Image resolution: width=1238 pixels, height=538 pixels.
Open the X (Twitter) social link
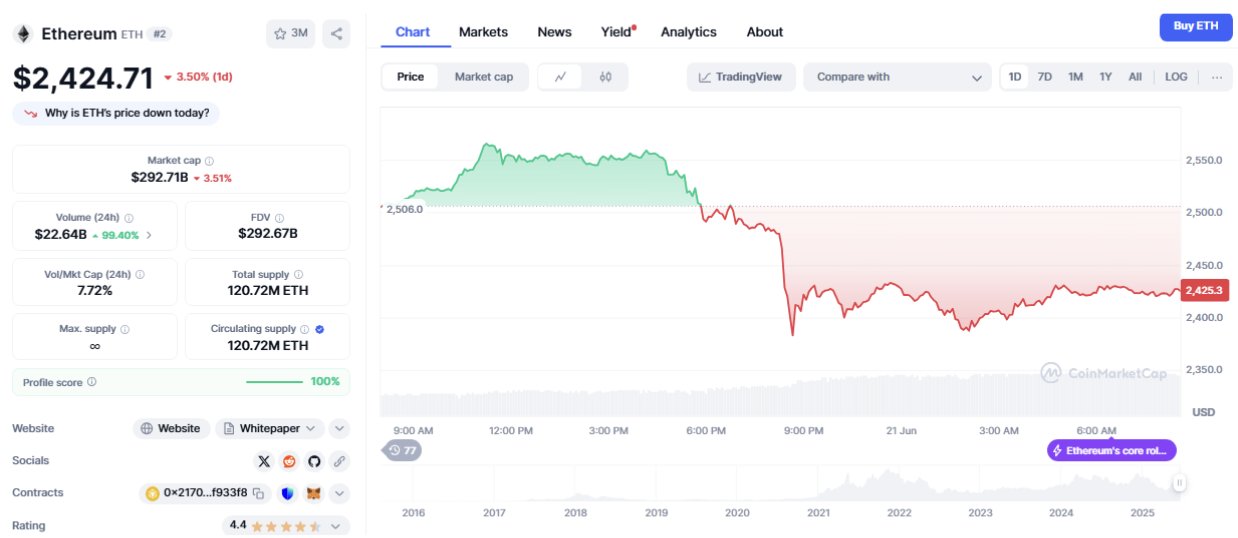coord(264,461)
